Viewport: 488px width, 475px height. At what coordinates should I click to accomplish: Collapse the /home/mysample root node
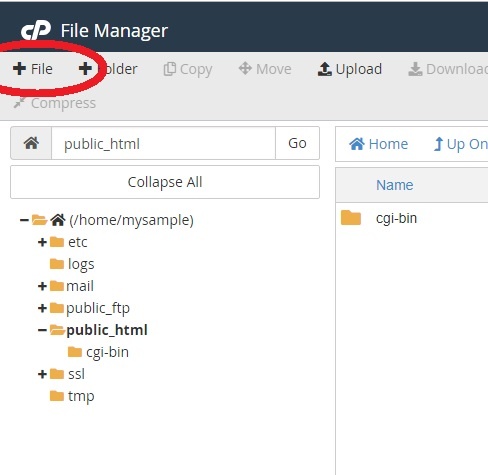click(24, 220)
